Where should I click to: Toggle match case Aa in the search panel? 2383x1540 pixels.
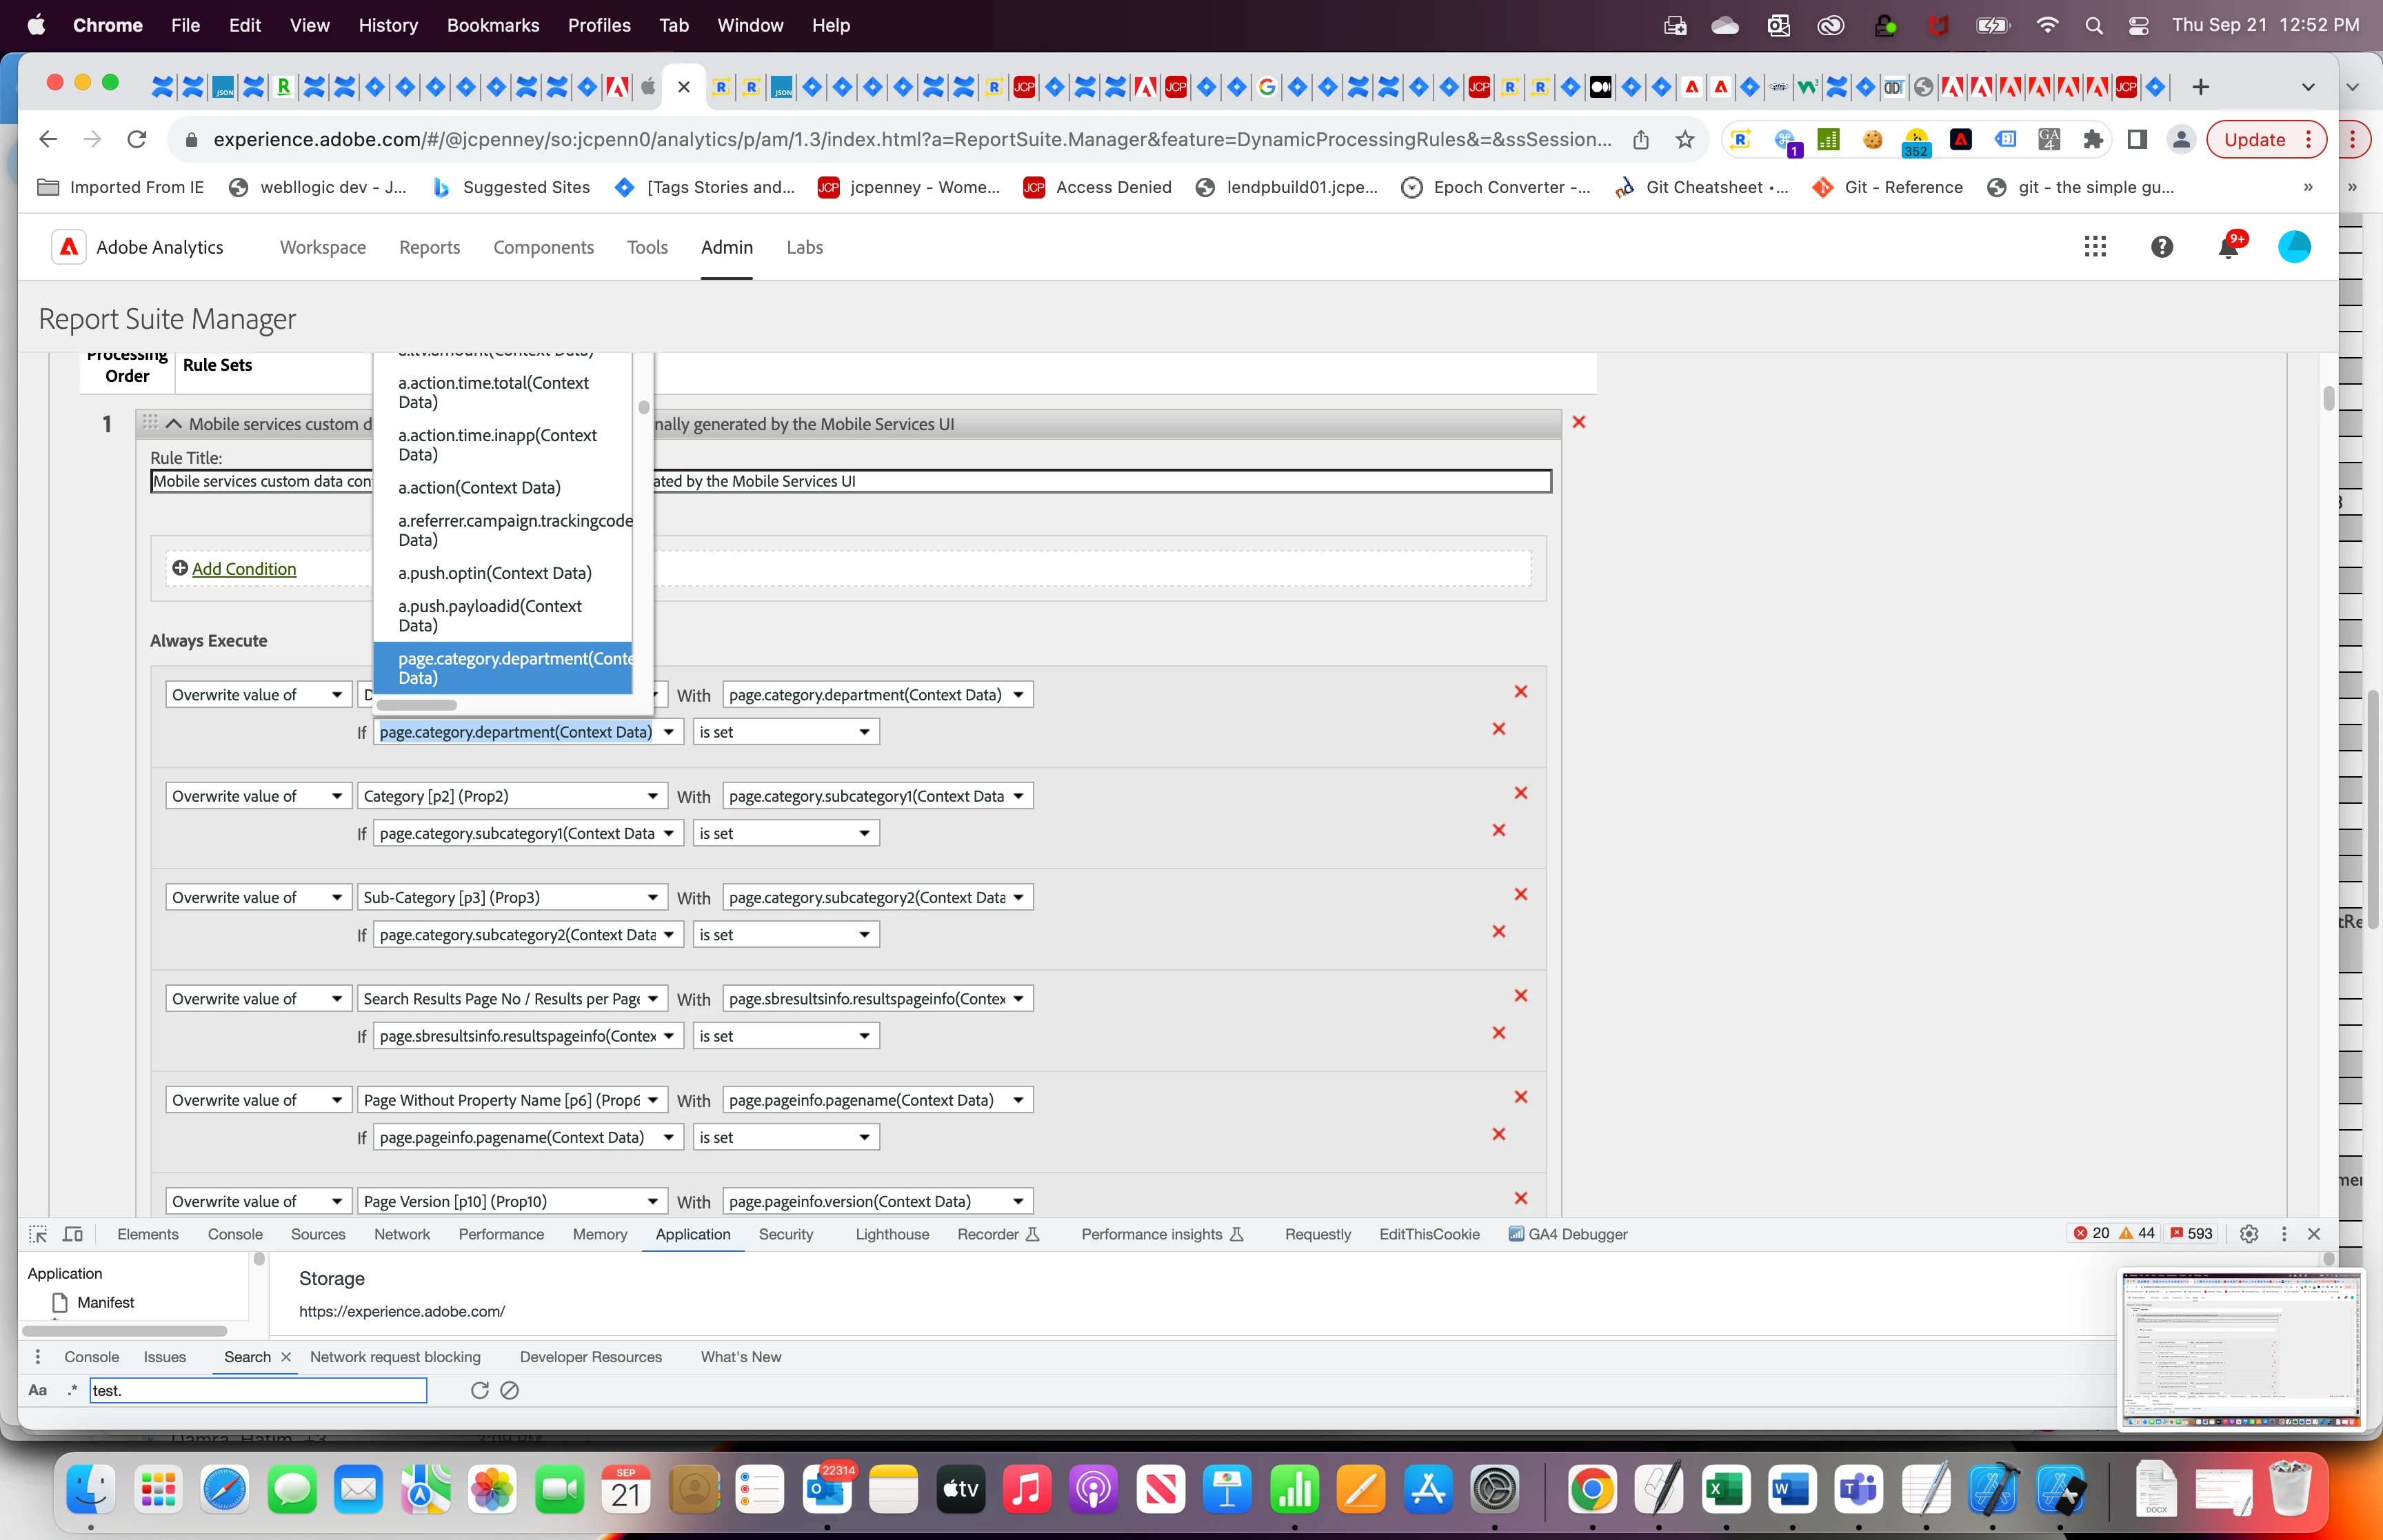(x=38, y=1390)
